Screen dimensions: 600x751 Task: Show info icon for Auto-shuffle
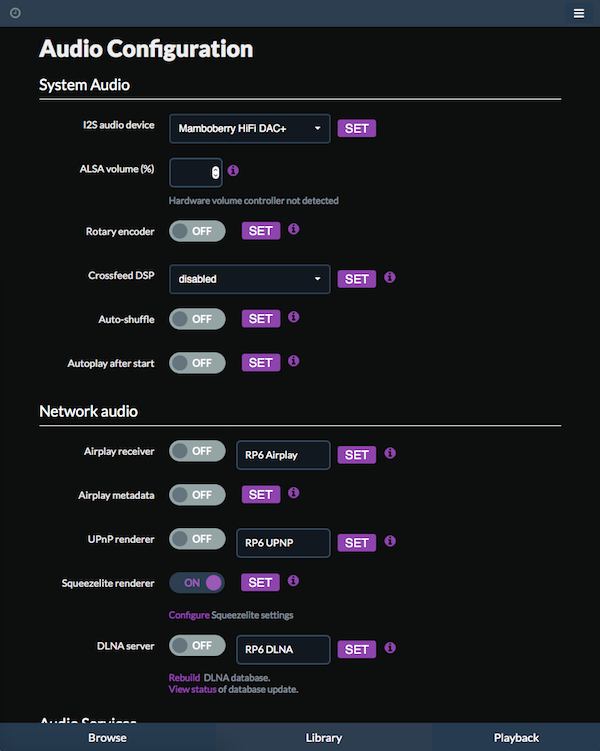pyautogui.click(x=294, y=317)
